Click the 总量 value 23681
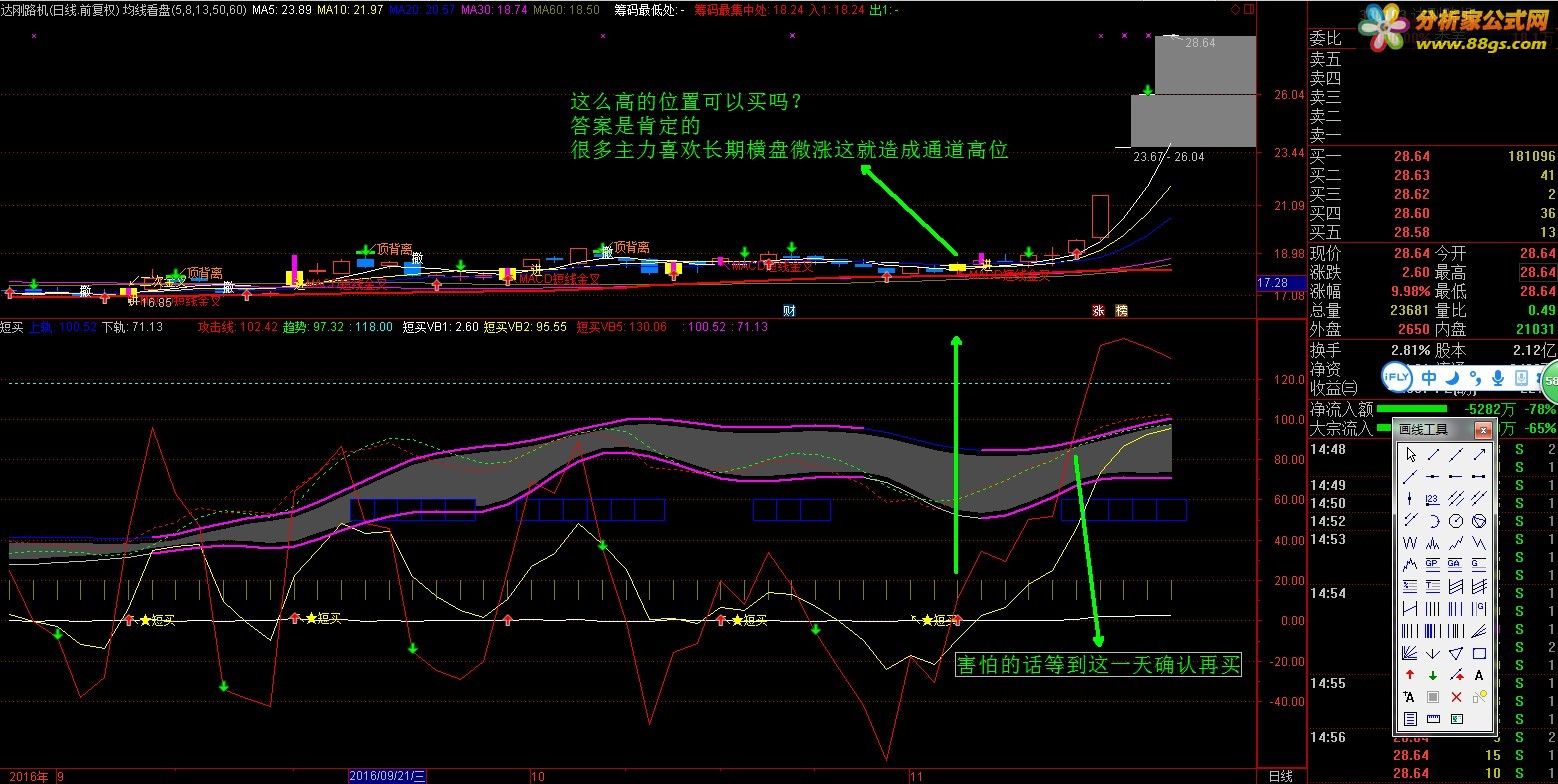The height and width of the screenshot is (784, 1558). pyautogui.click(x=1409, y=310)
